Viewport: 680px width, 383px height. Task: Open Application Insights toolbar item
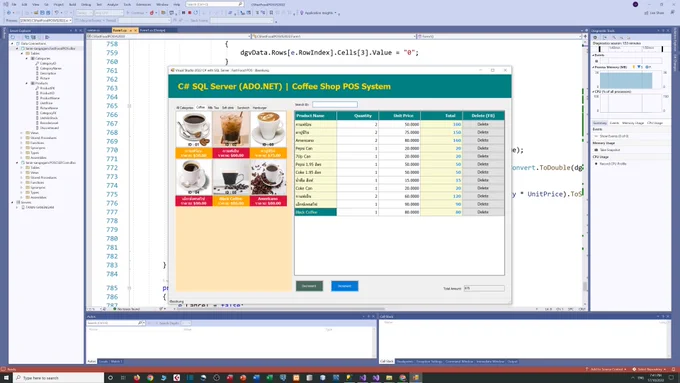[319, 13]
